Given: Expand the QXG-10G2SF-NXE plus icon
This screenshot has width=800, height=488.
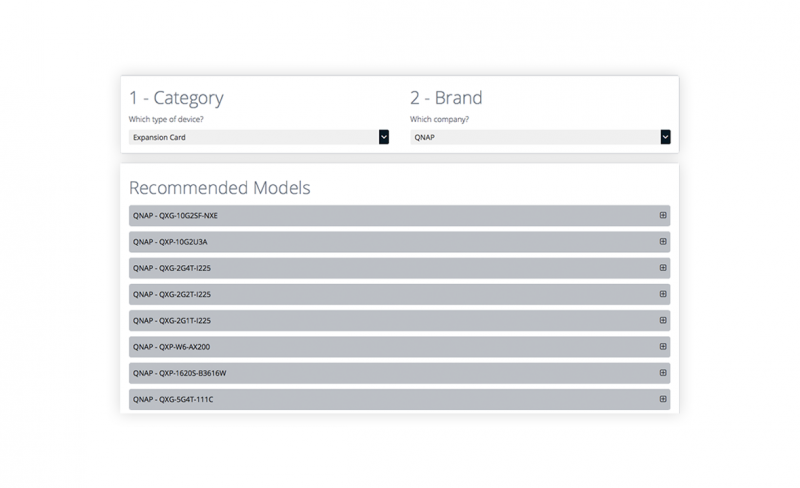Looking at the screenshot, I should tap(663, 215).
